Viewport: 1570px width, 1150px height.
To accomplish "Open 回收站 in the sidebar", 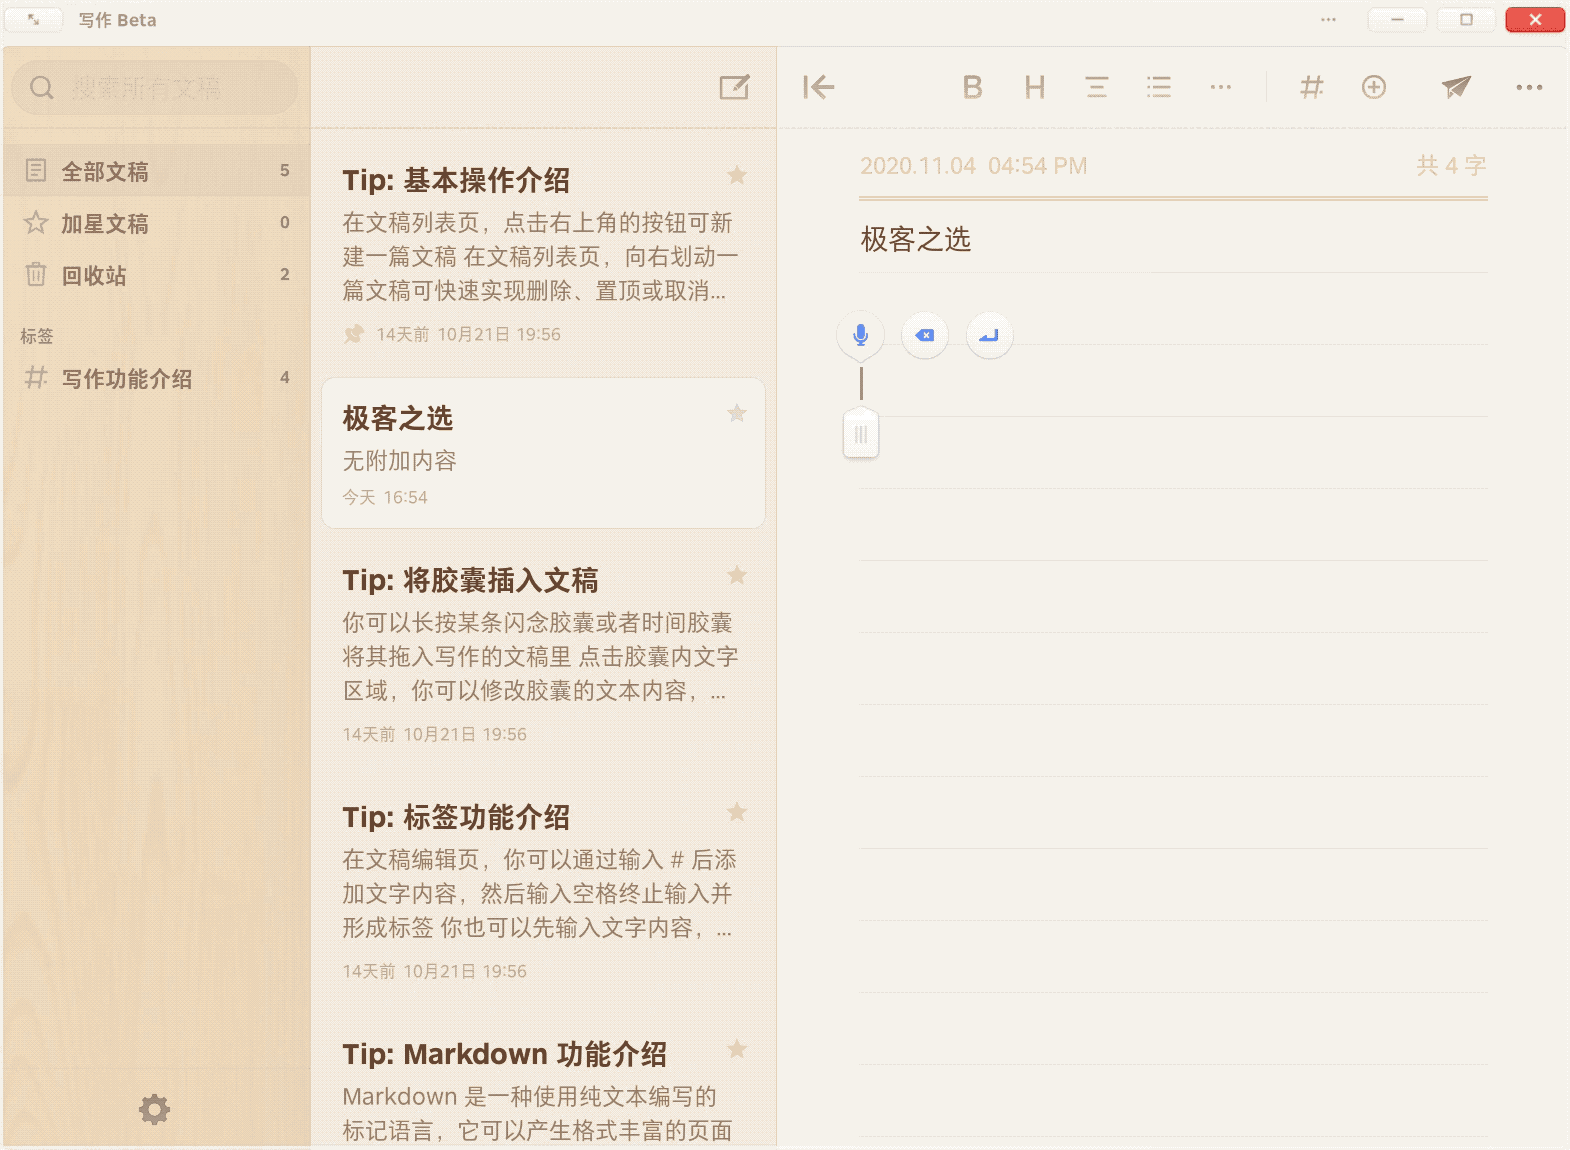I will point(155,275).
